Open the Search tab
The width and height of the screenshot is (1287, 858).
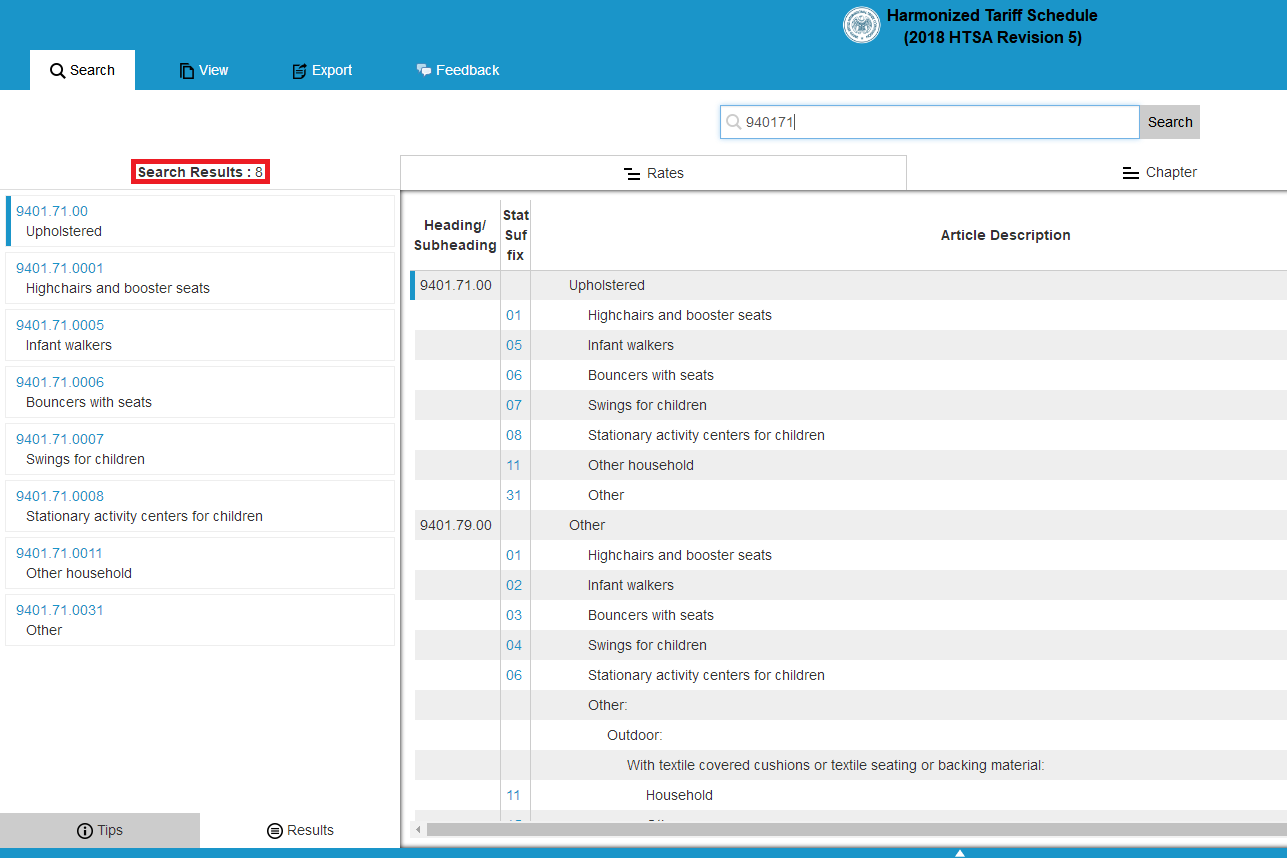pyautogui.click(x=82, y=70)
